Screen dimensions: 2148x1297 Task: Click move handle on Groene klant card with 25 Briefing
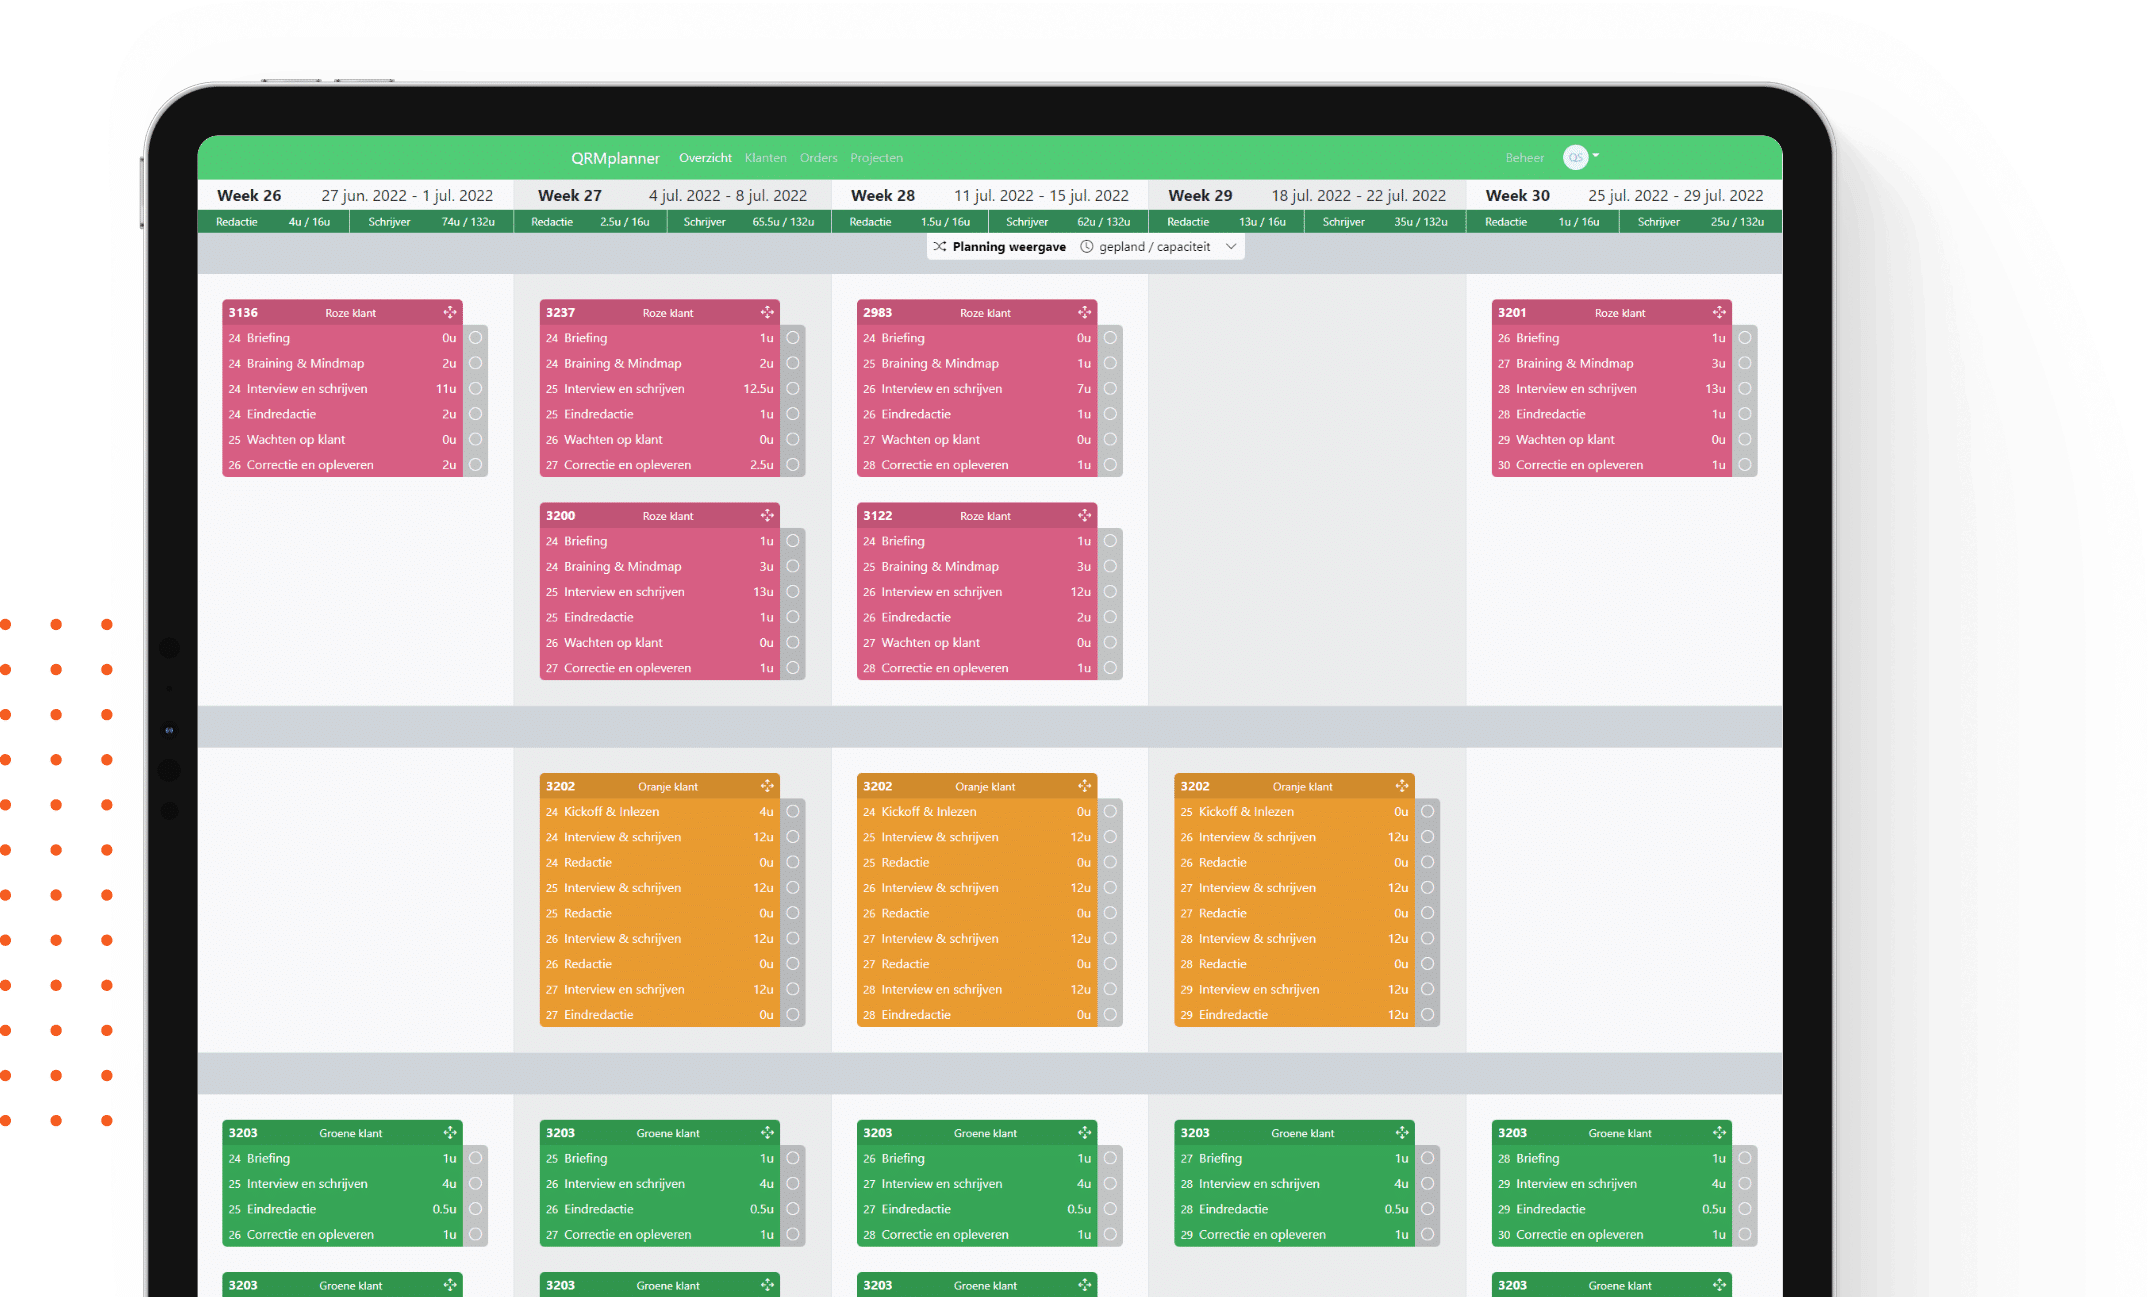pos(767,1133)
